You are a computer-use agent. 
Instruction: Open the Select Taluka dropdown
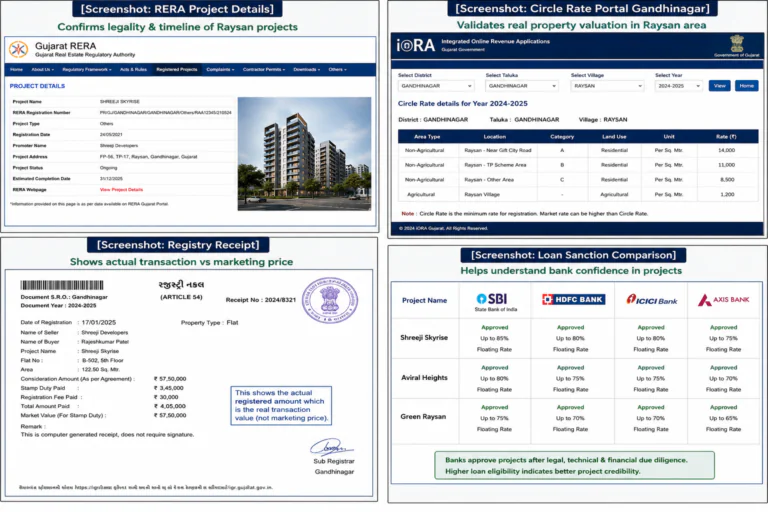522,86
